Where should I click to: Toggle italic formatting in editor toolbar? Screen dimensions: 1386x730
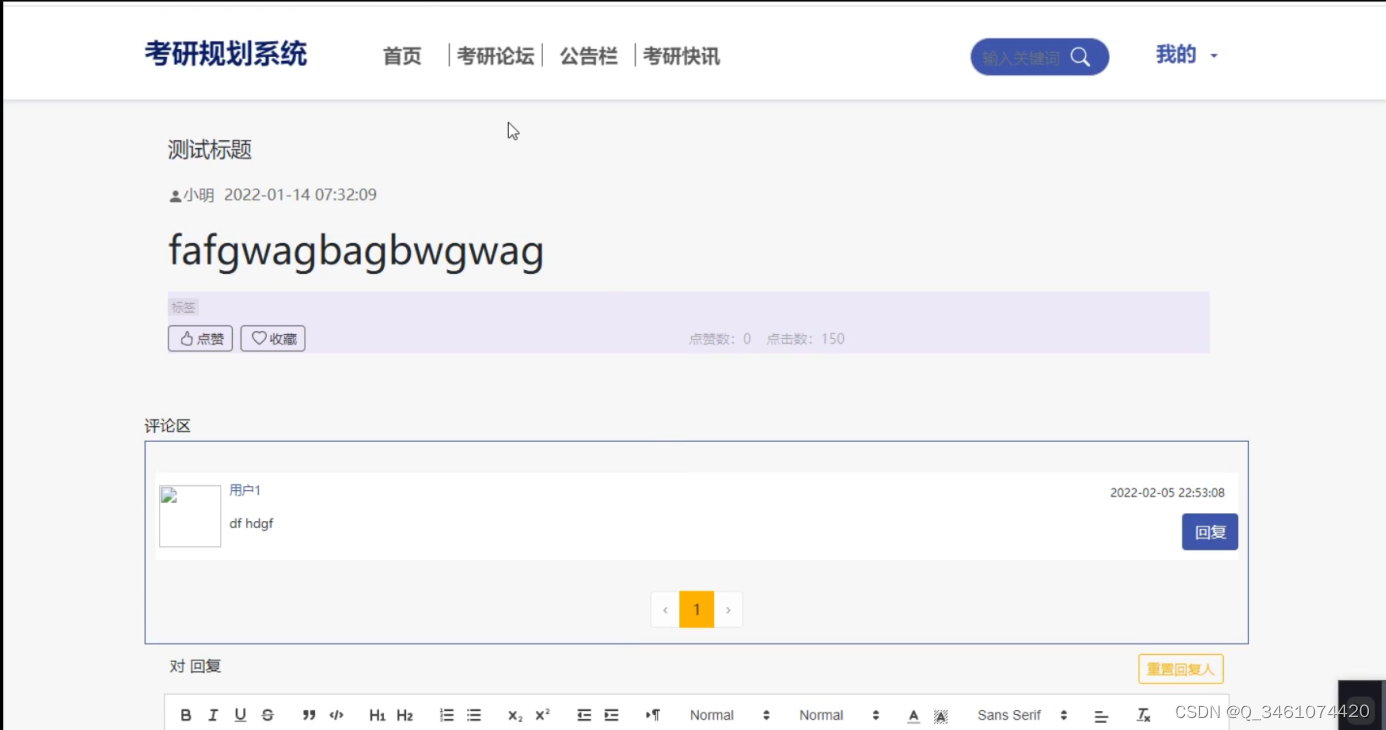[x=213, y=715]
